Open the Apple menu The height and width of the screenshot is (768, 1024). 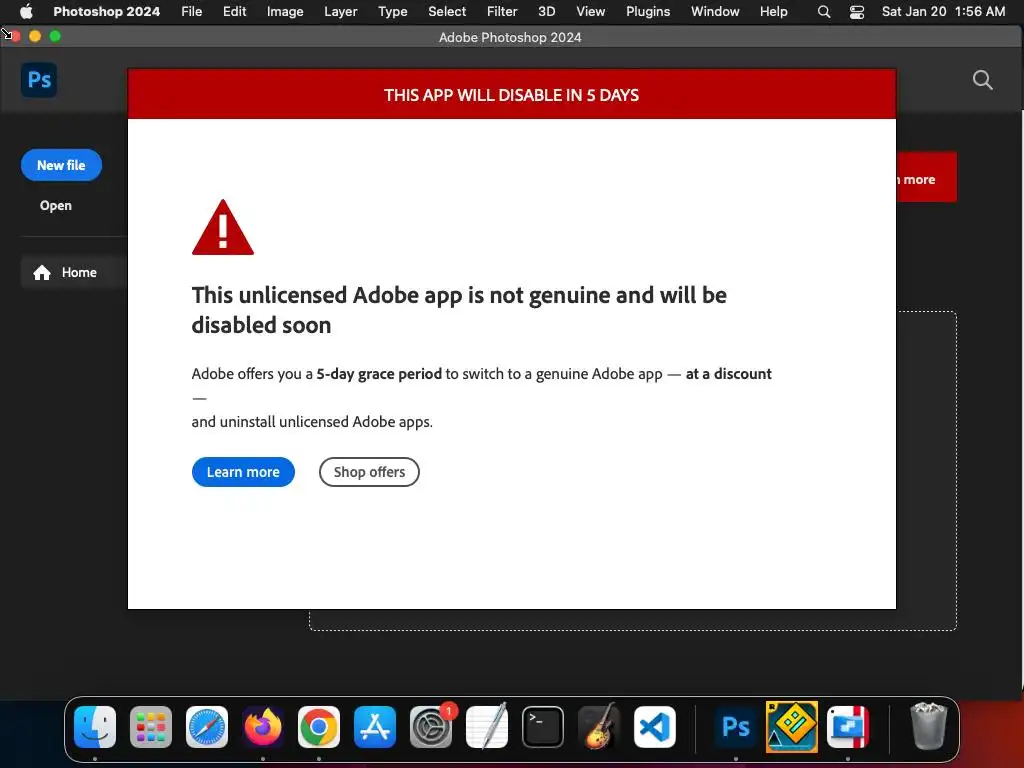[26, 11]
